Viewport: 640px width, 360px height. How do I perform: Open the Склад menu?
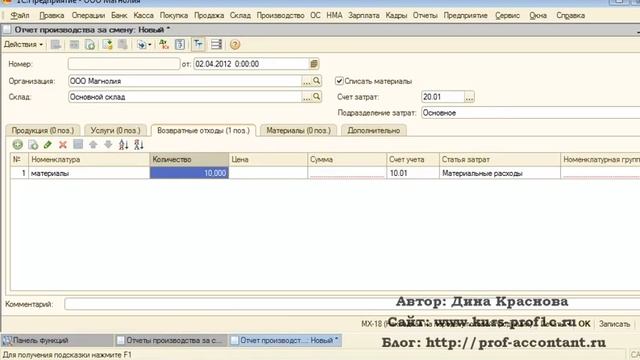tap(240, 16)
